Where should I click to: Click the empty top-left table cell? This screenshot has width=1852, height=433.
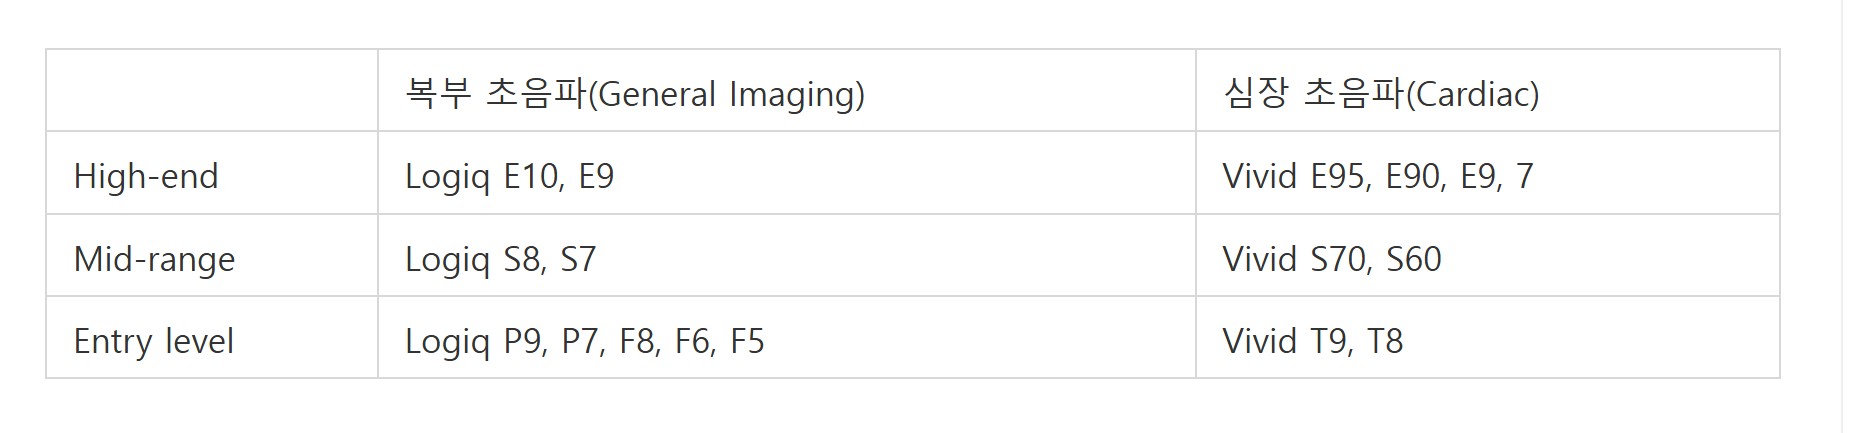pos(212,91)
